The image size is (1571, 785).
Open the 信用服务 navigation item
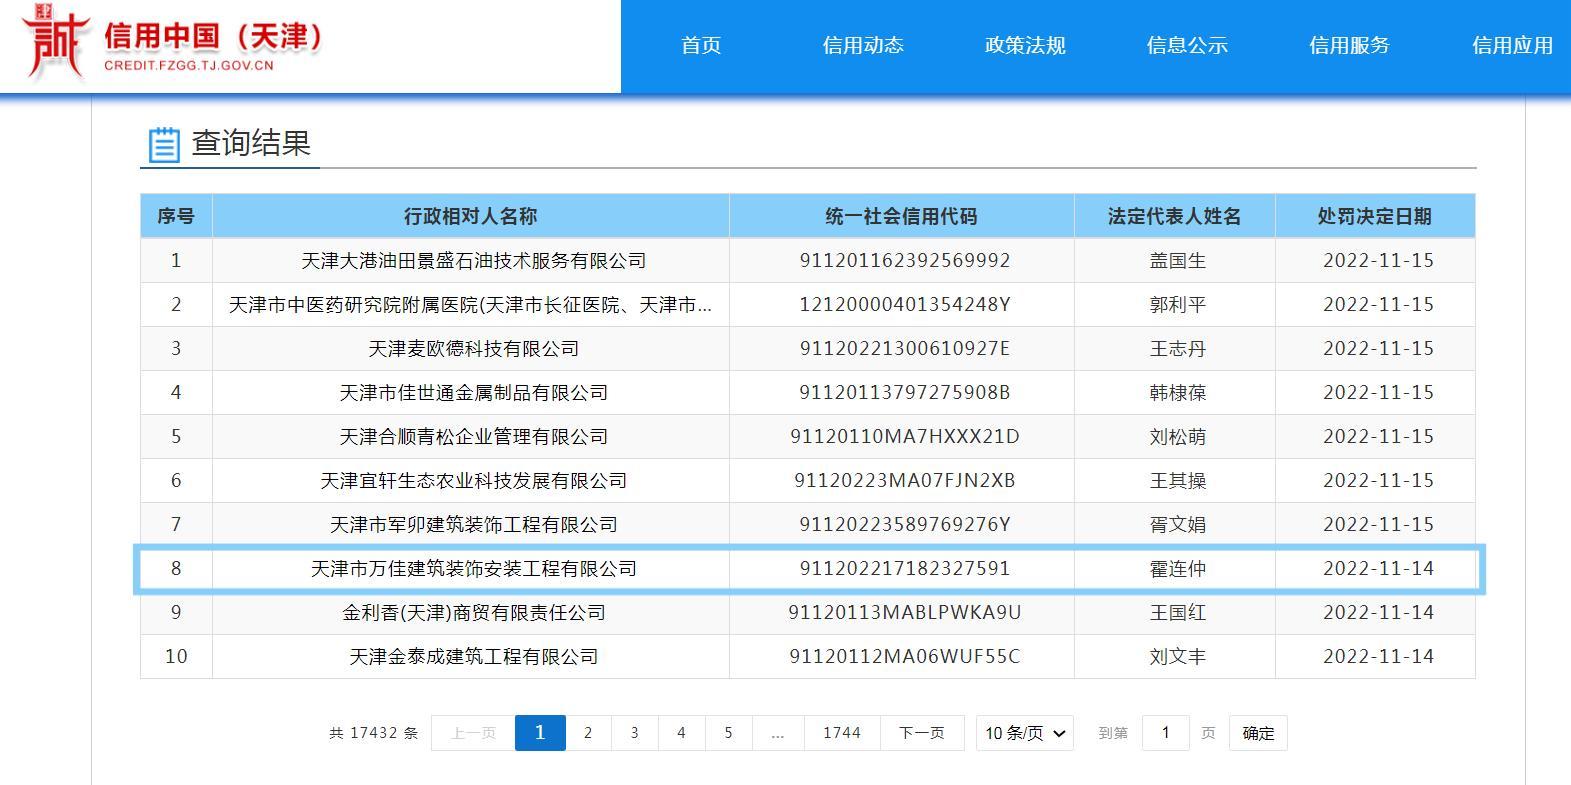pyautogui.click(x=1349, y=45)
